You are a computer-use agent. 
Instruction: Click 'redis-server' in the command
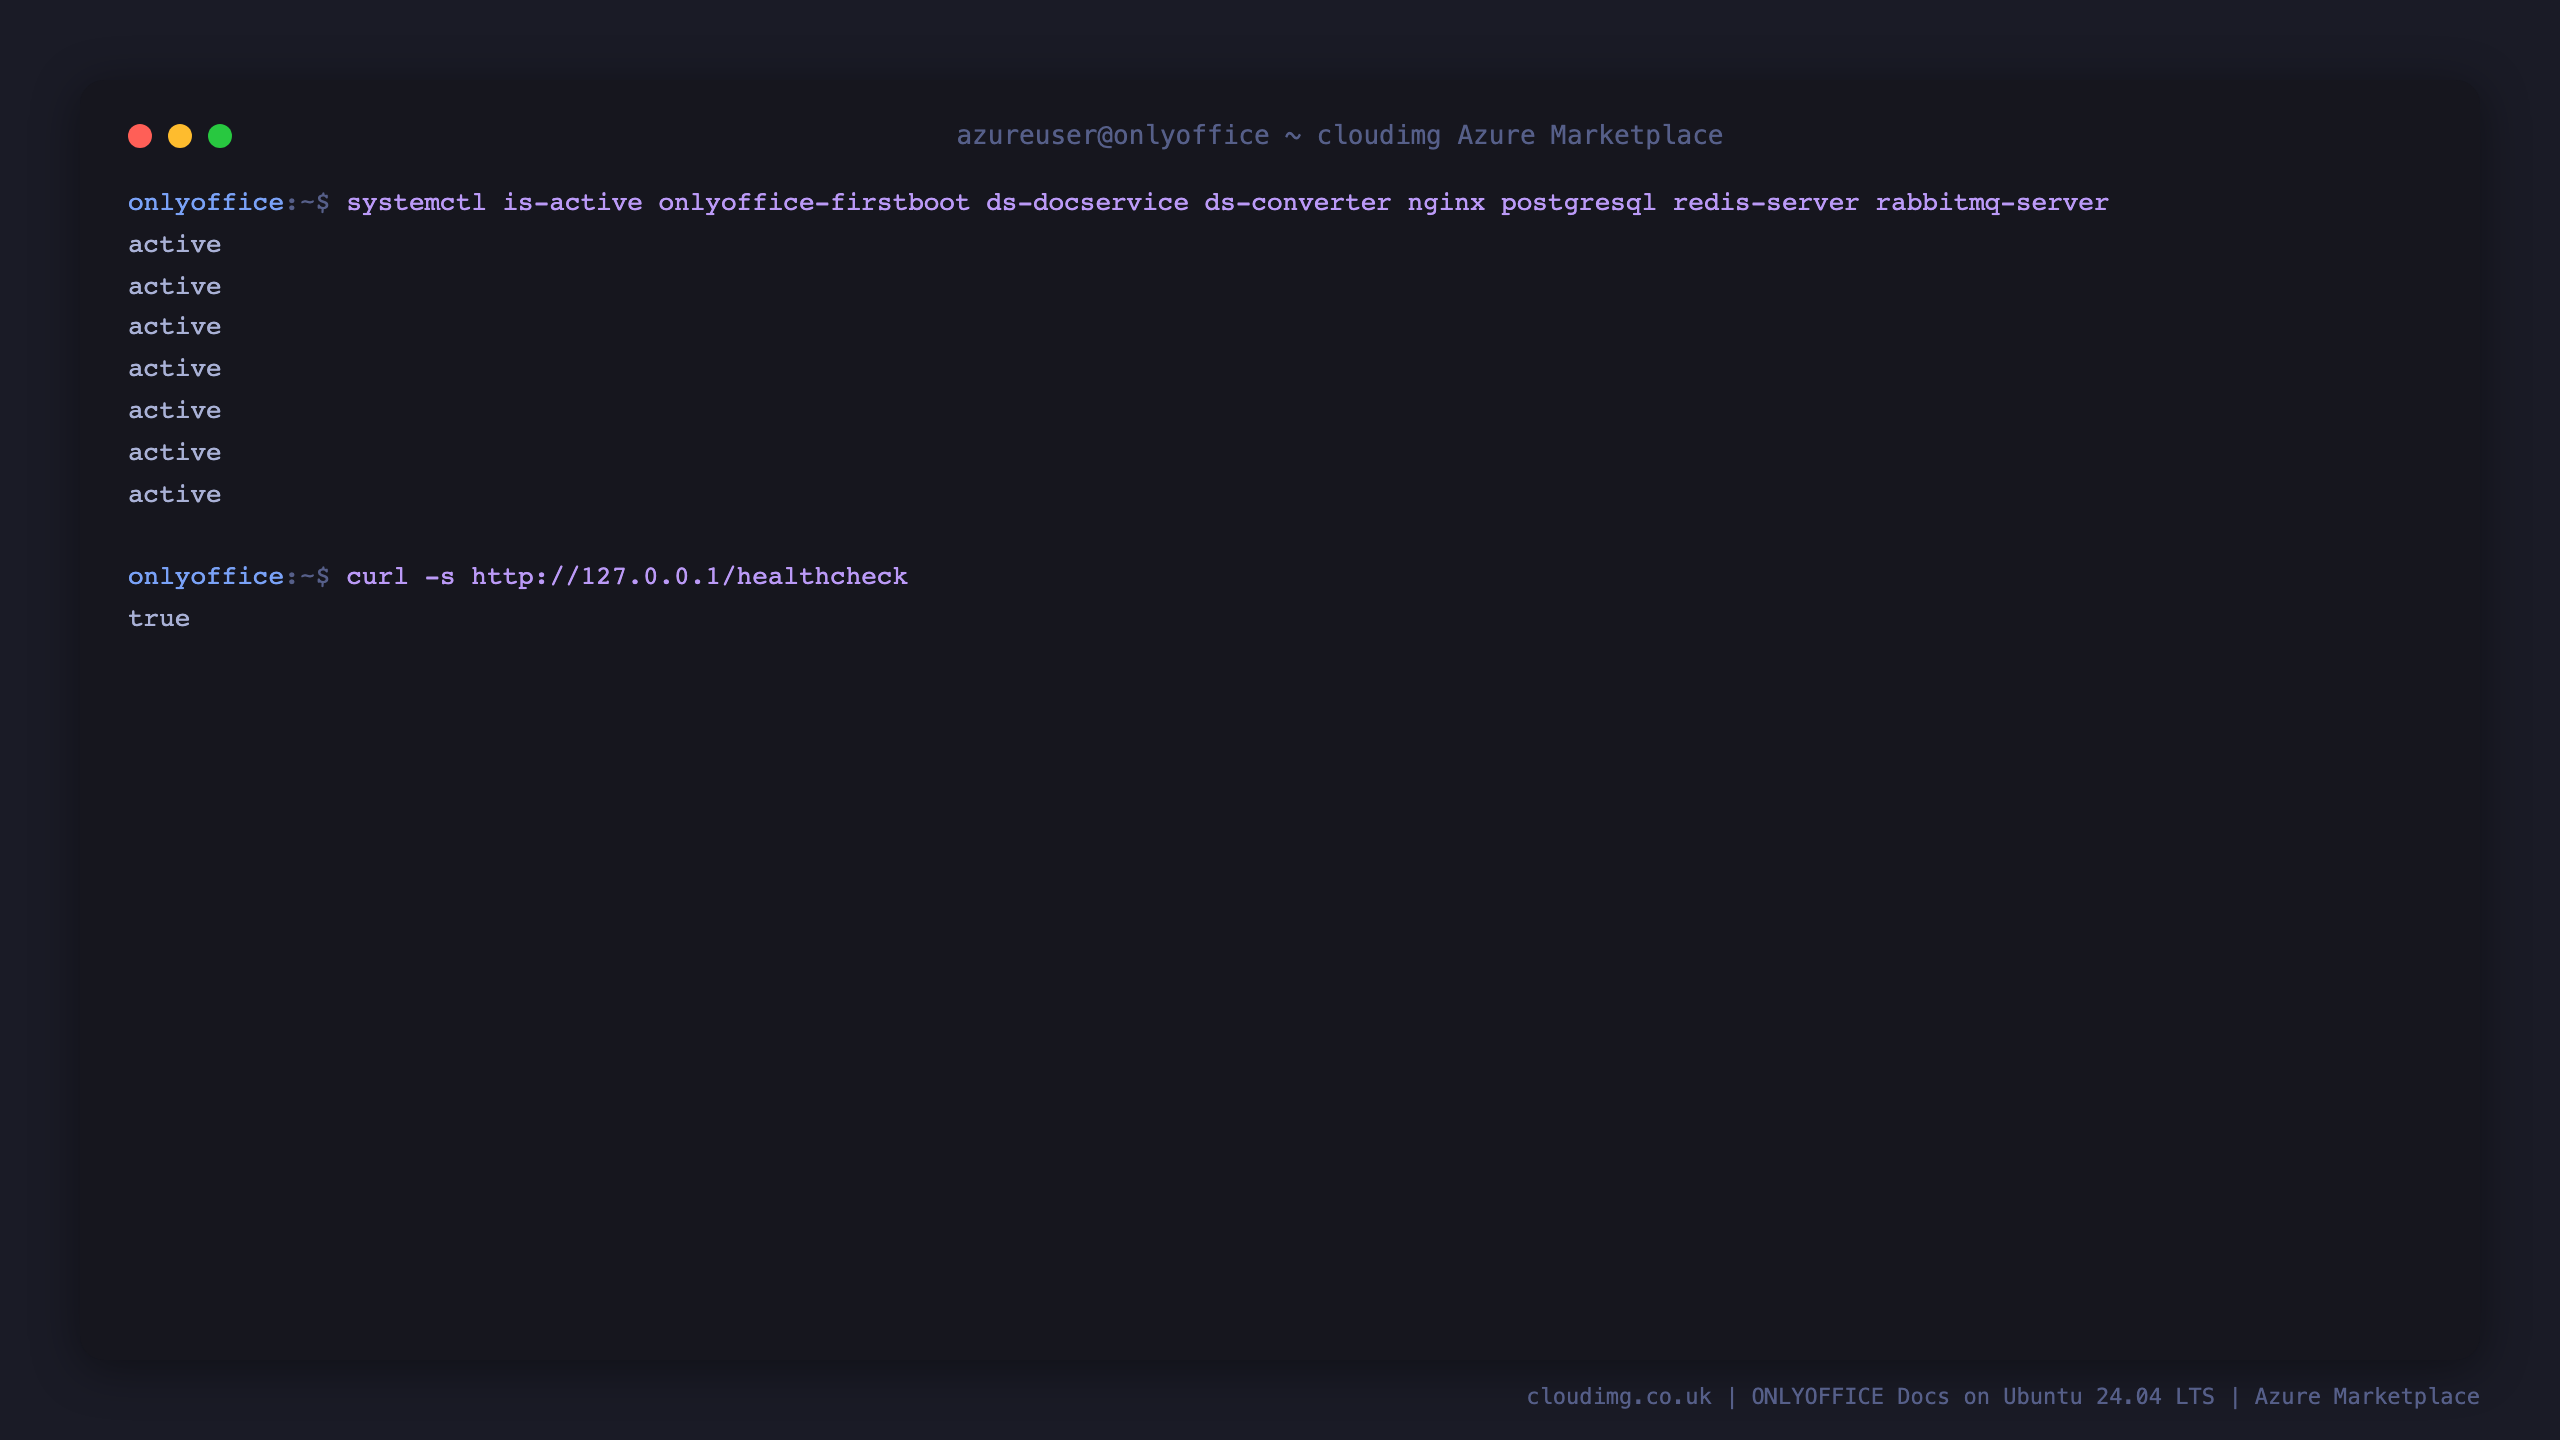coord(1766,202)
